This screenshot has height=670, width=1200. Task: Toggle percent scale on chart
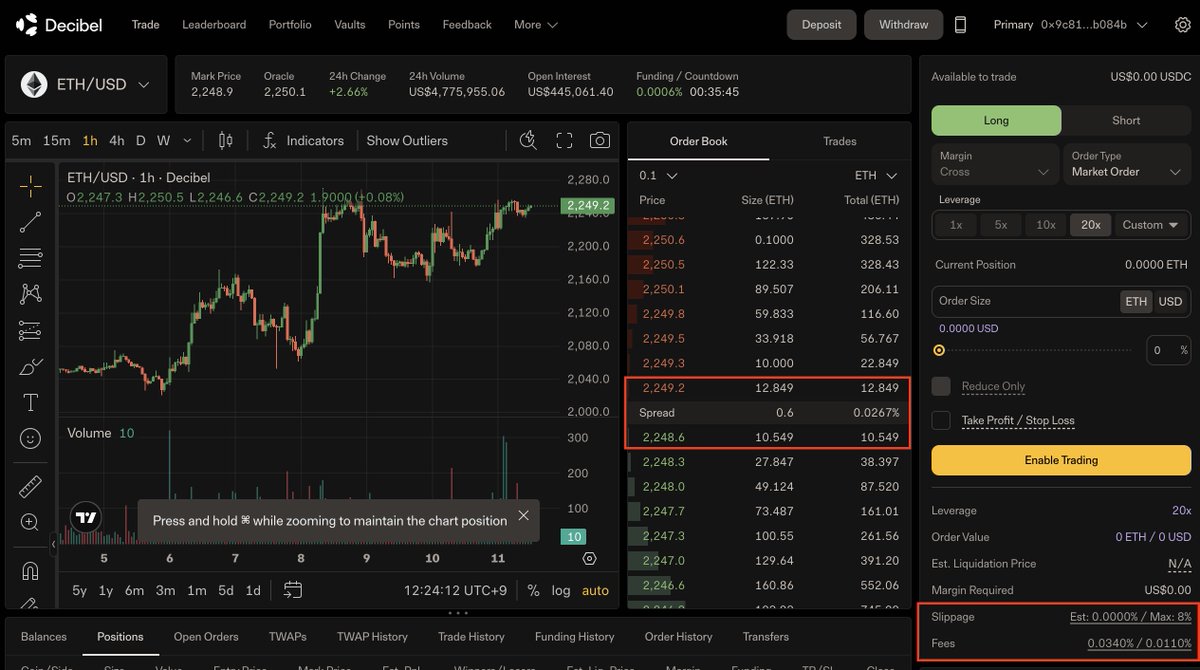tap(533, 590)
